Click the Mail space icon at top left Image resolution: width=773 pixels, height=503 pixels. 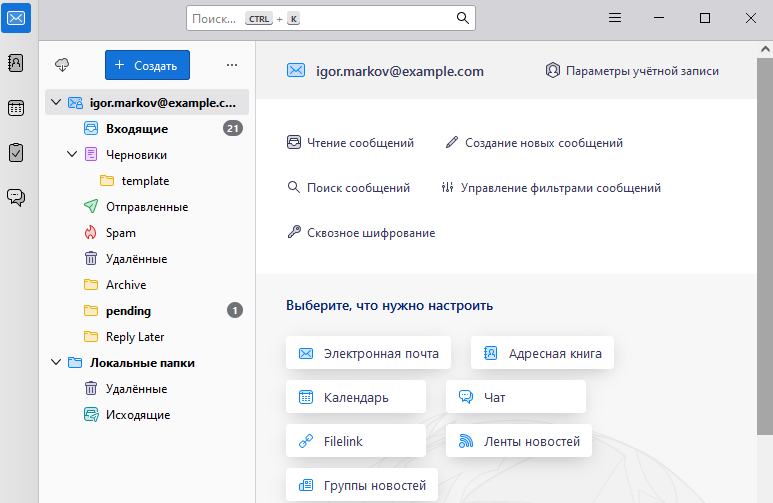(16, 18)
